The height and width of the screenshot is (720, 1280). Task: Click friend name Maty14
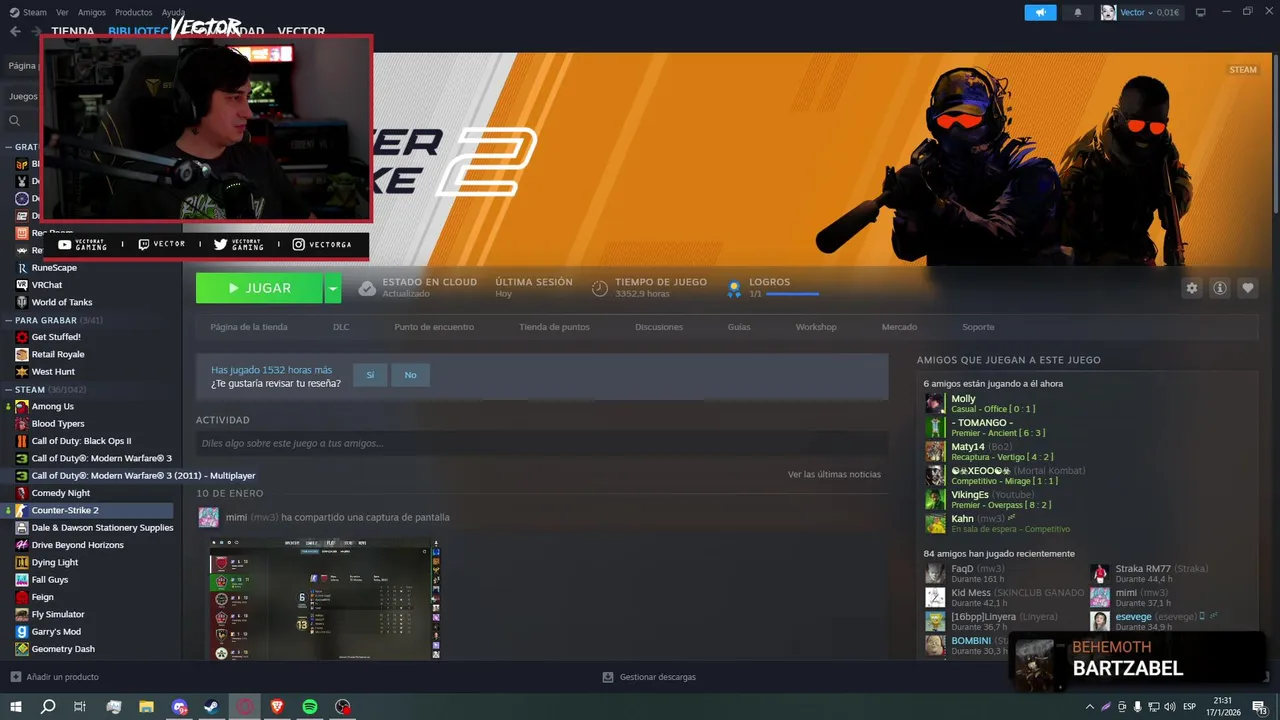(968, 446)
